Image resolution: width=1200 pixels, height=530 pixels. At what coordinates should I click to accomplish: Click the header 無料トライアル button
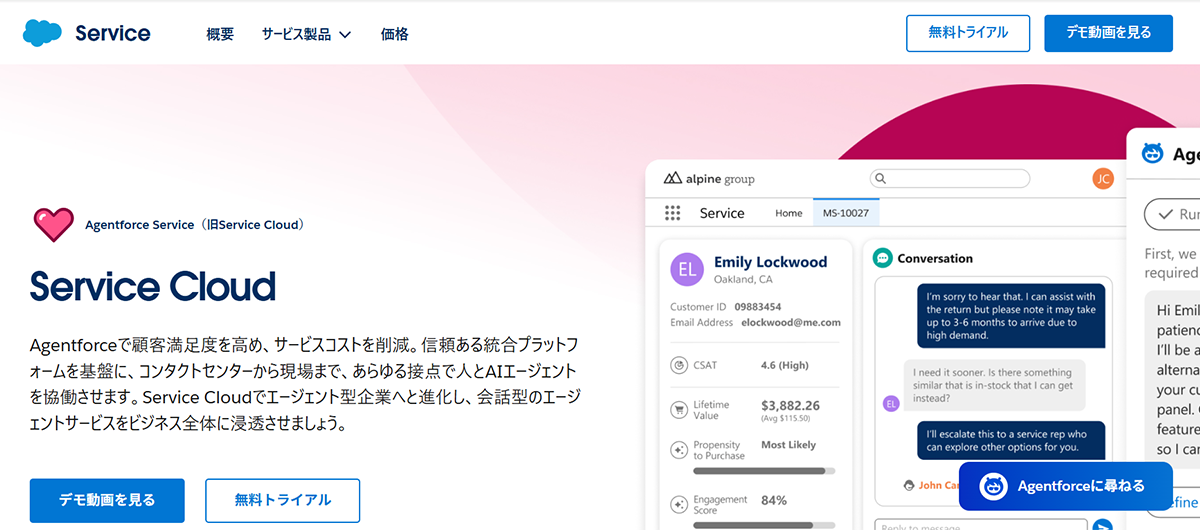tap(967, 33)
